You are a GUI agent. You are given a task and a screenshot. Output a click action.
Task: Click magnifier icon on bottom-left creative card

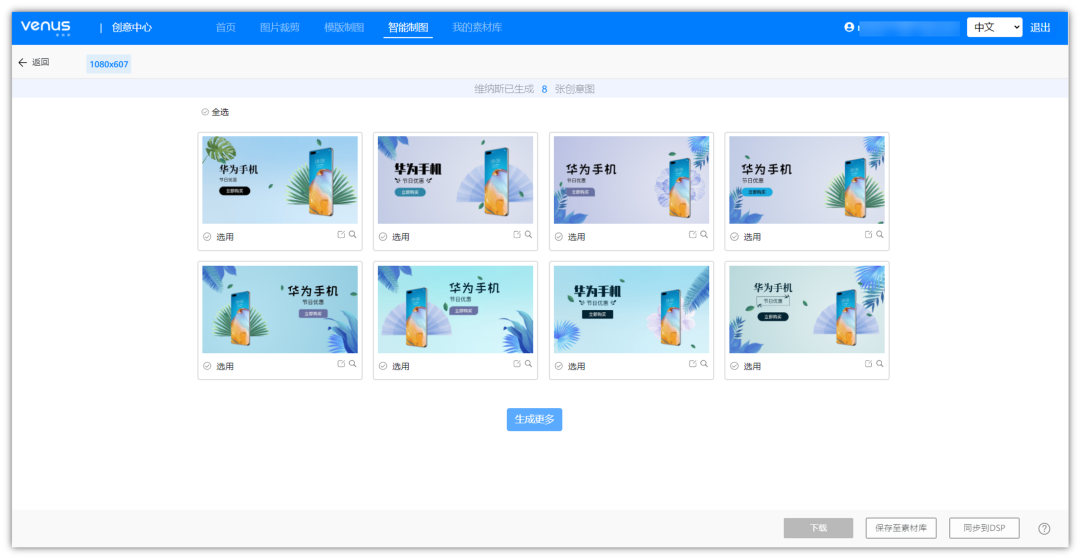point(353,364)
